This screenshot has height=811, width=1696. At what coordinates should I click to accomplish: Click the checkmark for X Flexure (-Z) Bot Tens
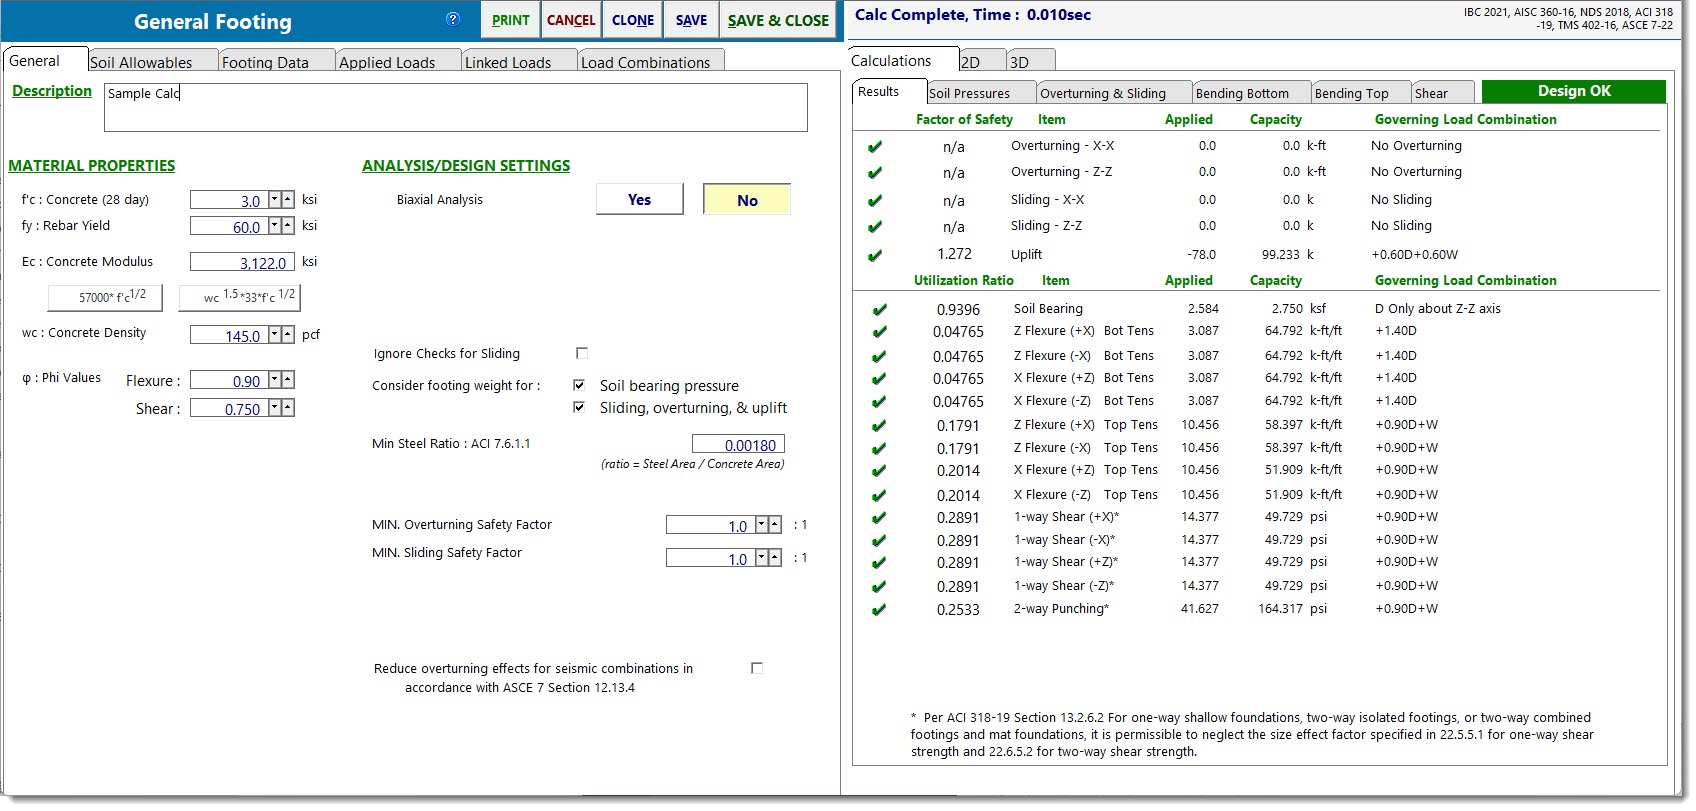879,402
